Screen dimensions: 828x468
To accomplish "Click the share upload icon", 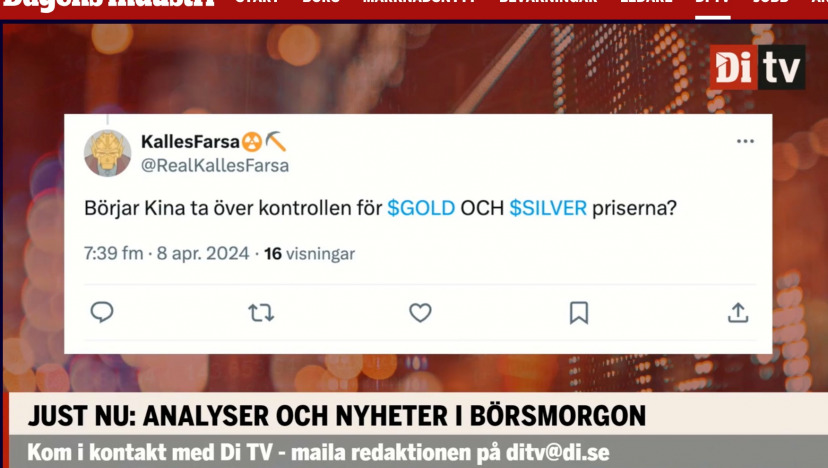I will (x=738, y=312).
